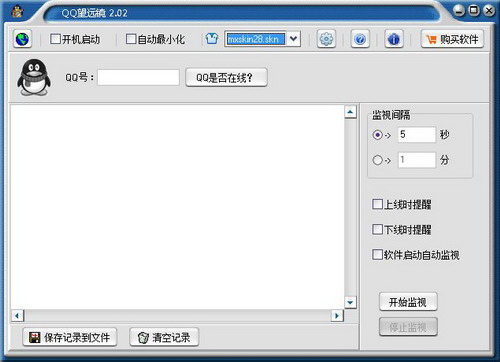The height and width of the screenshot is (362, 500).
Task: Click 开始监视 start monitoring button
Action: tap(408, 302)
